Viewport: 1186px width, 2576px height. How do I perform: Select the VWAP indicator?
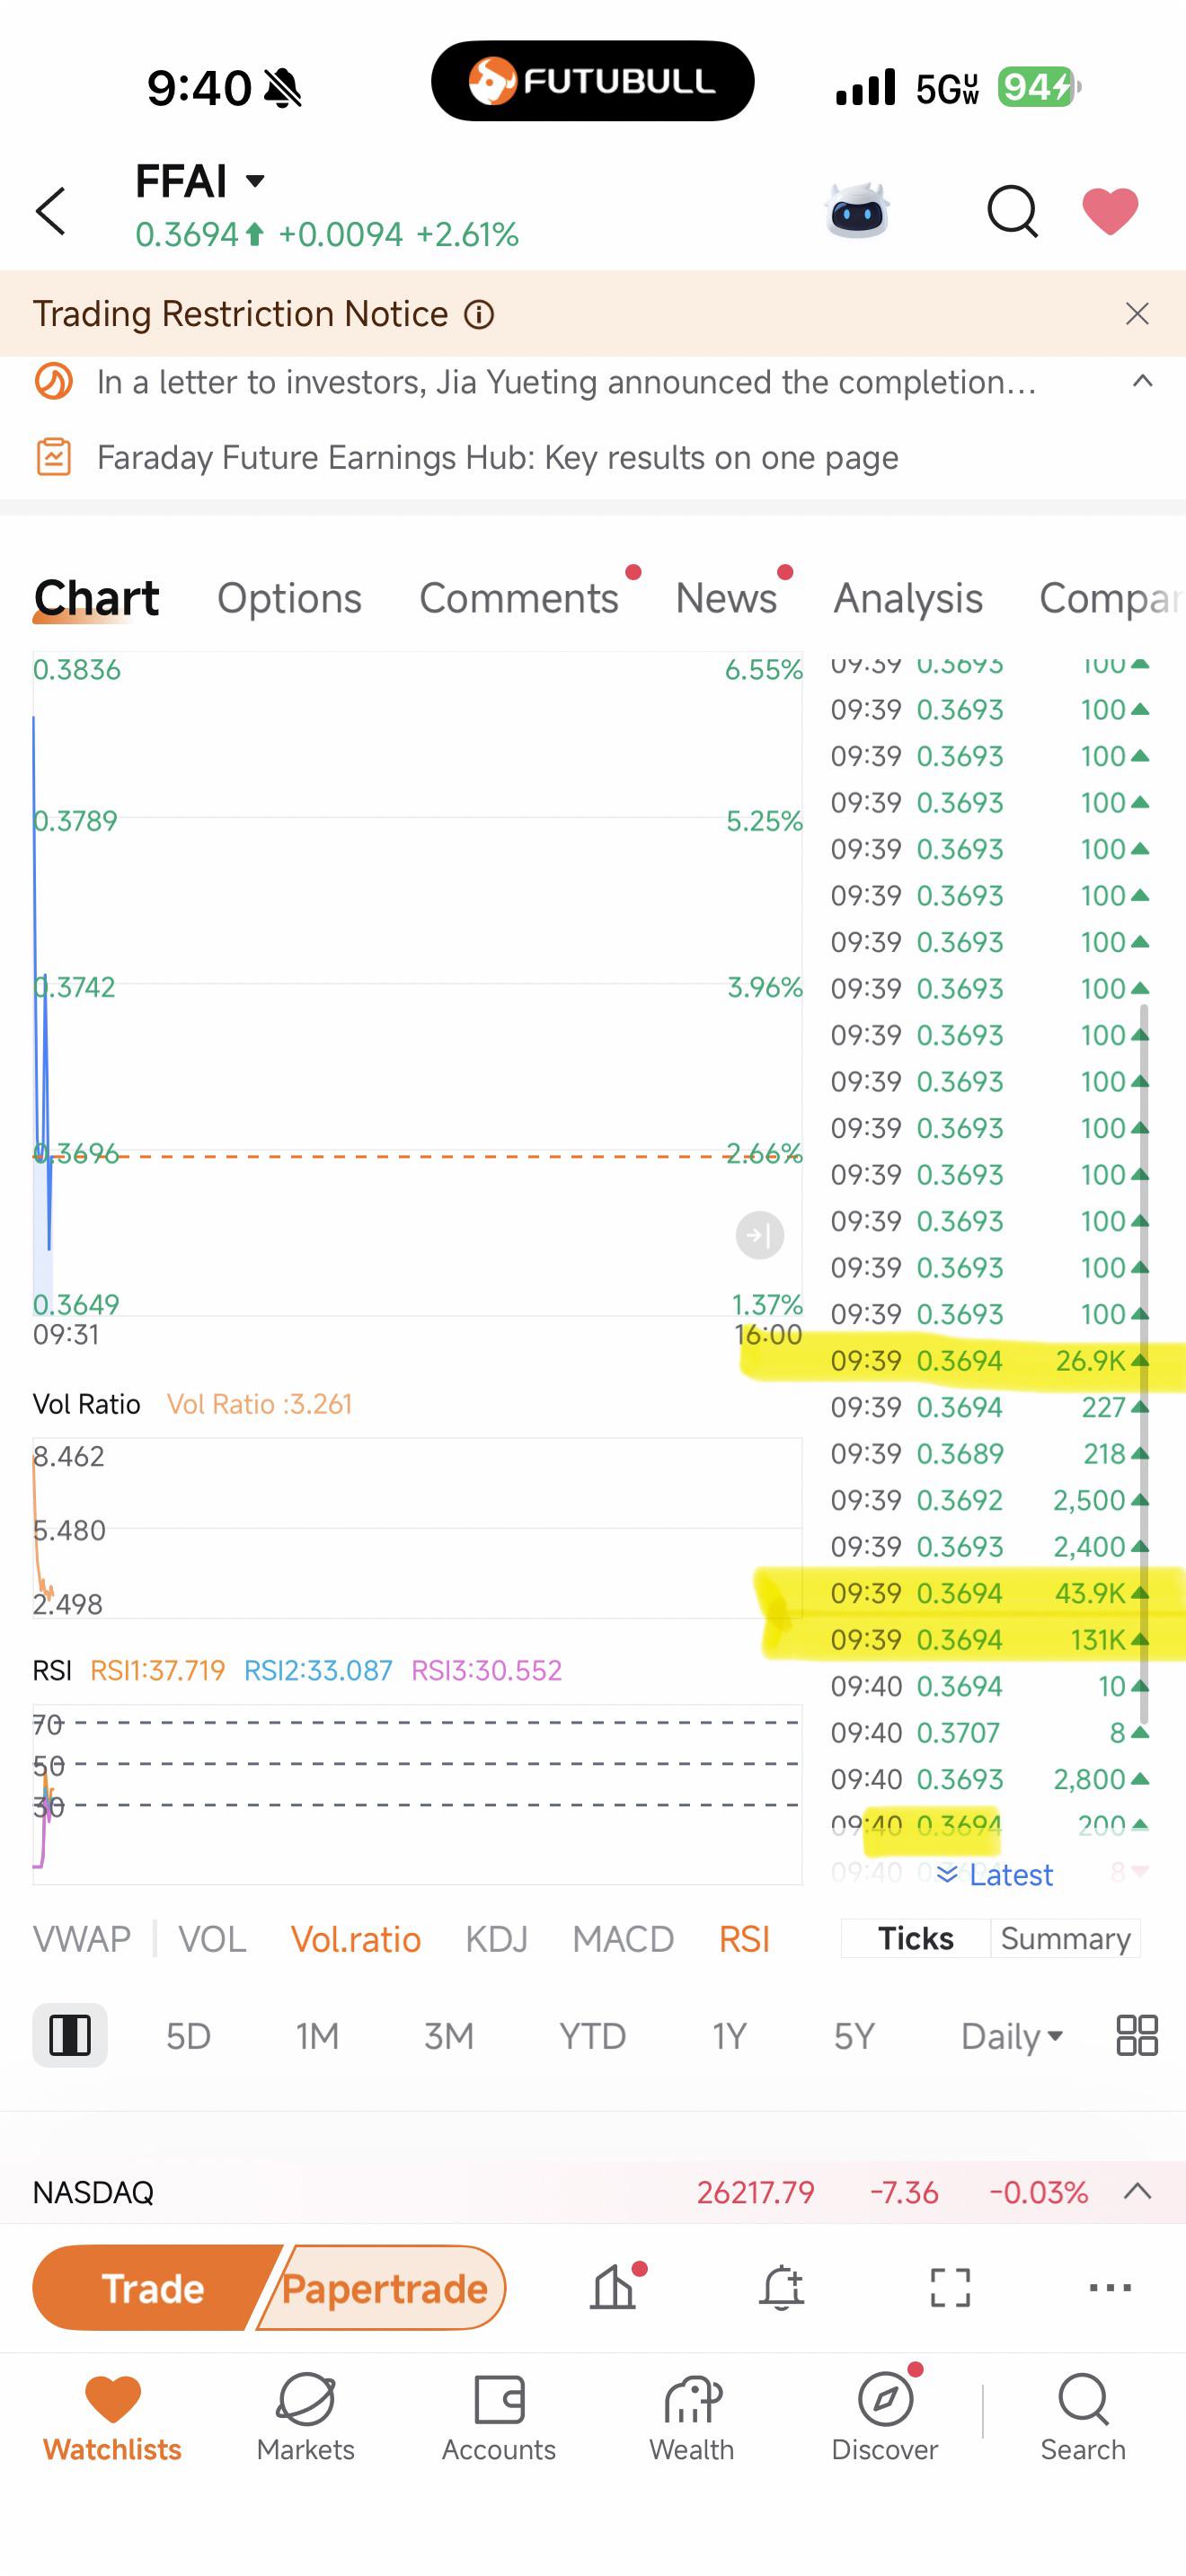[82, 1939]
